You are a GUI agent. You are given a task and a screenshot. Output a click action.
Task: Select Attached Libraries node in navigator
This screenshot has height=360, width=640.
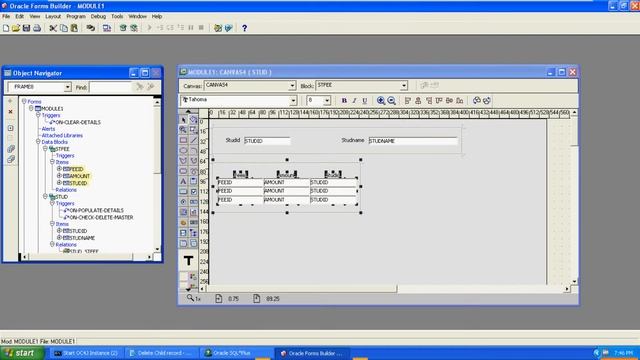(62, 135)
